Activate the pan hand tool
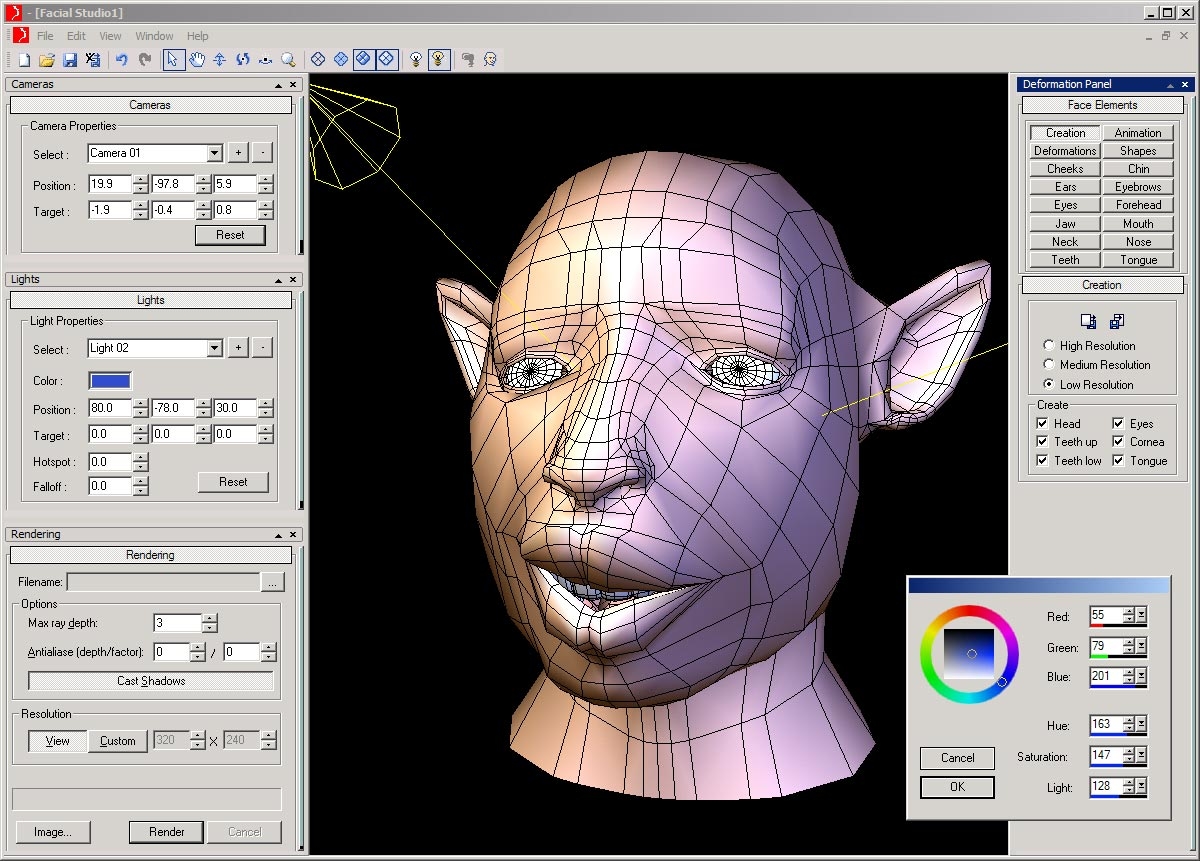 pyautogui.click(x=197, y=60)
